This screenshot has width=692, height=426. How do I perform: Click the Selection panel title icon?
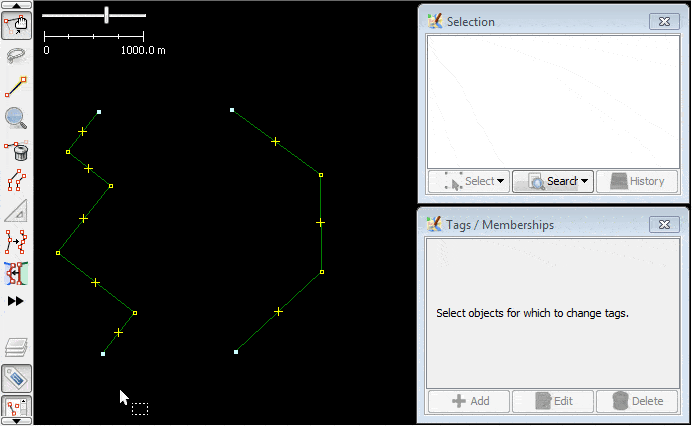coord(435,21)
